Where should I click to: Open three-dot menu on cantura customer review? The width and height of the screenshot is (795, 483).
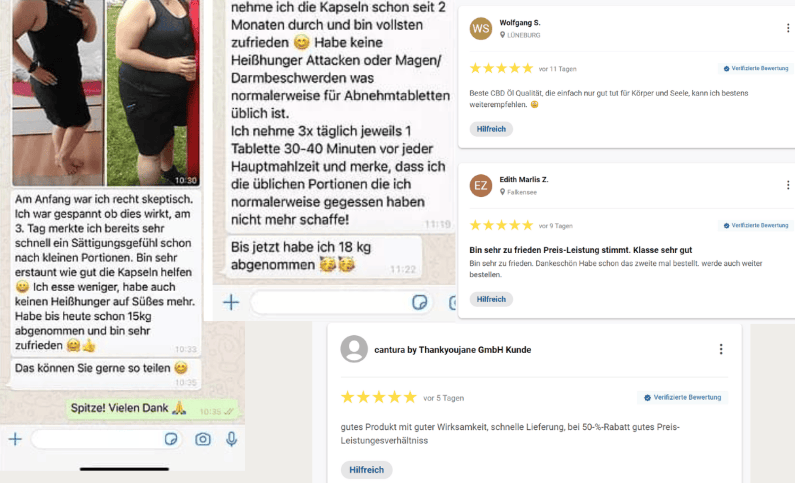pyautogui.click(x=721, y=349)
